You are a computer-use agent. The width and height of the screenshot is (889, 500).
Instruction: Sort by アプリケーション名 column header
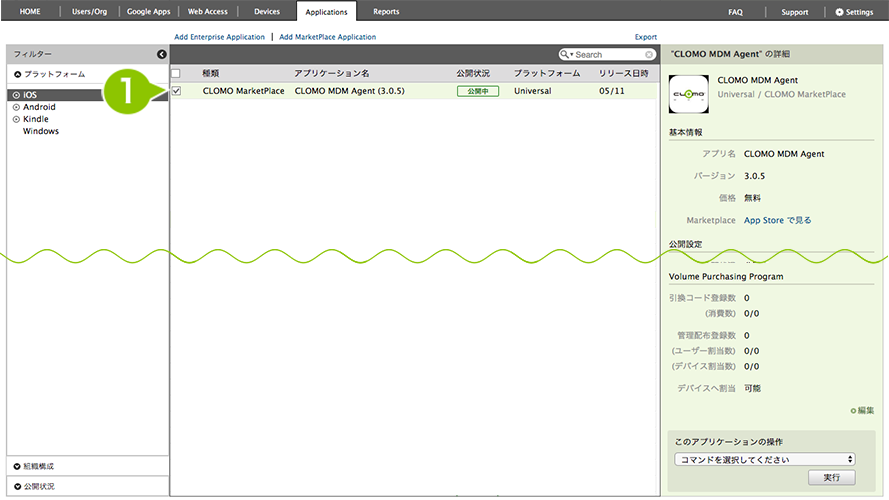(332, 73)
